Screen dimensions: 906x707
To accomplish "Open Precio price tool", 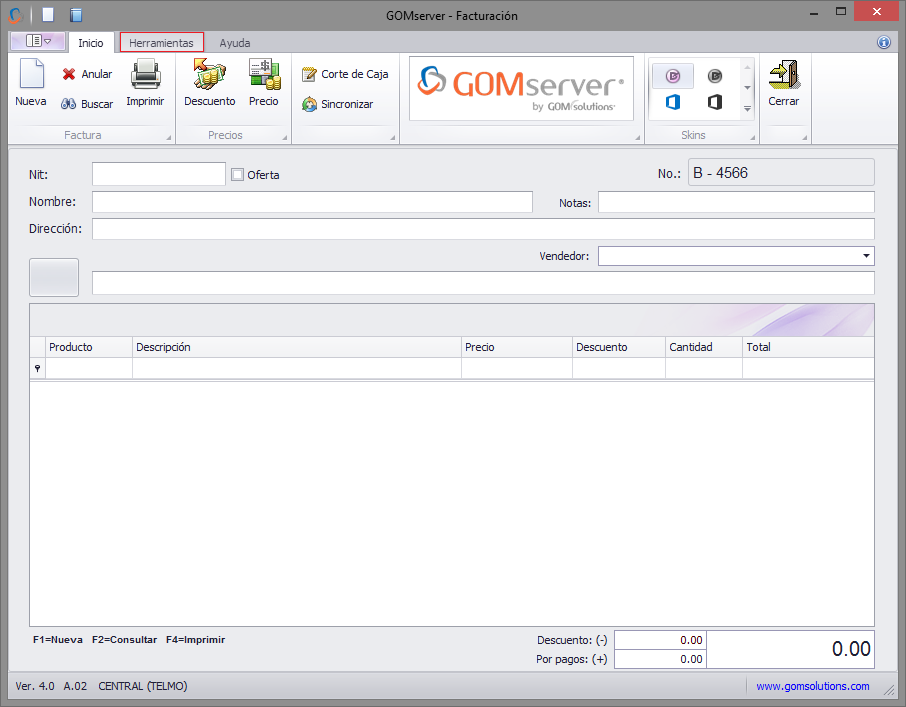I will (x=264, y=83).
